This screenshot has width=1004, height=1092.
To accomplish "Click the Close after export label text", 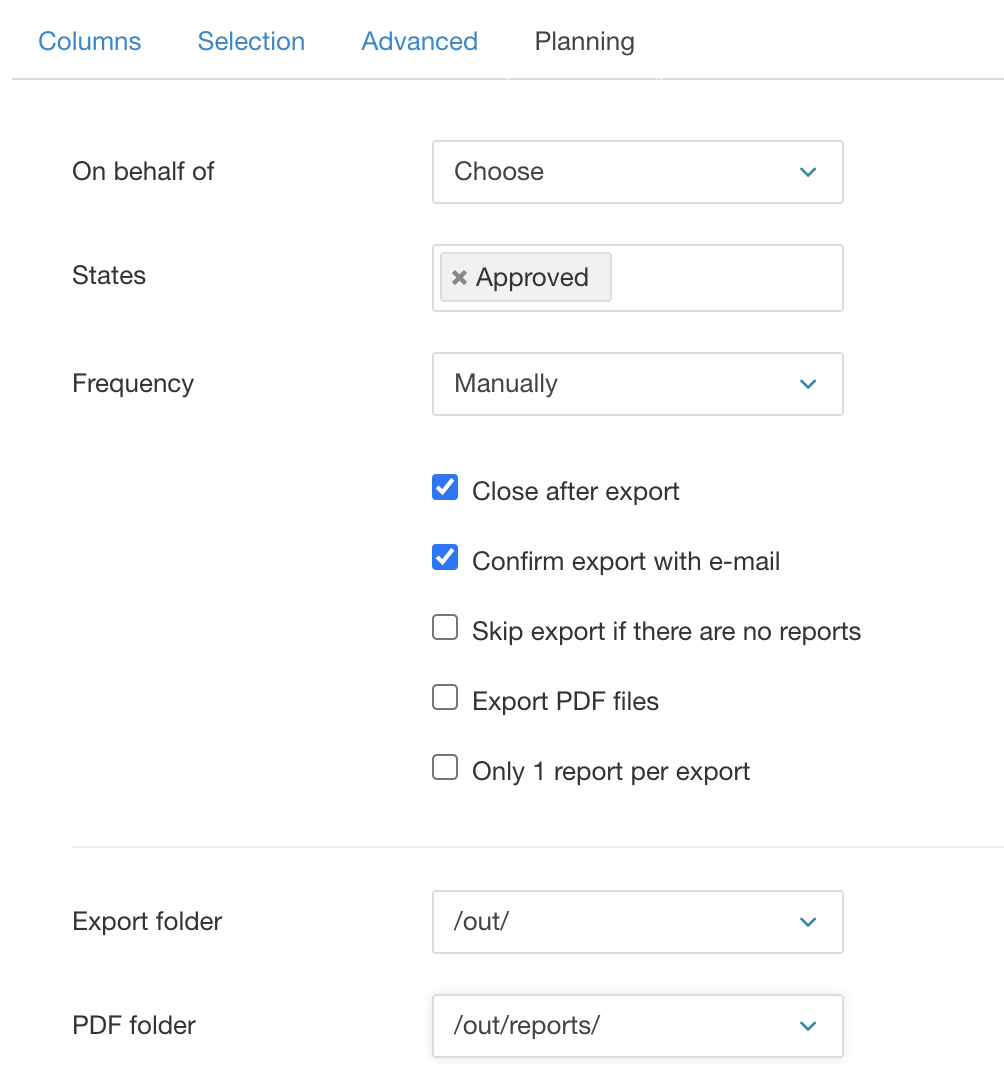I will 576,491.
